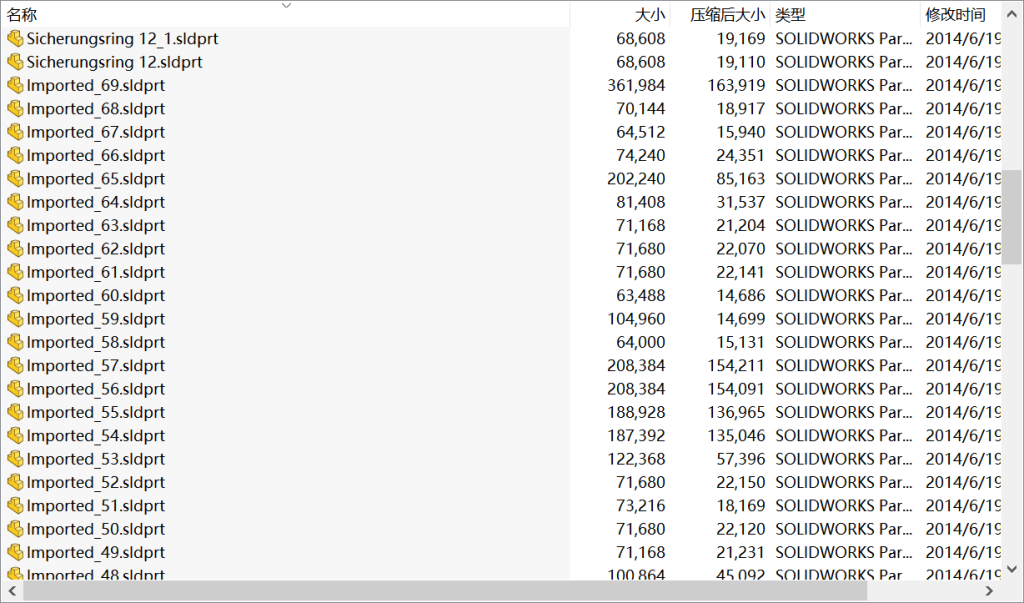Select the icon for Imported_51.sldprt
The image size is (1024, 603).
(x=15, y=506)
